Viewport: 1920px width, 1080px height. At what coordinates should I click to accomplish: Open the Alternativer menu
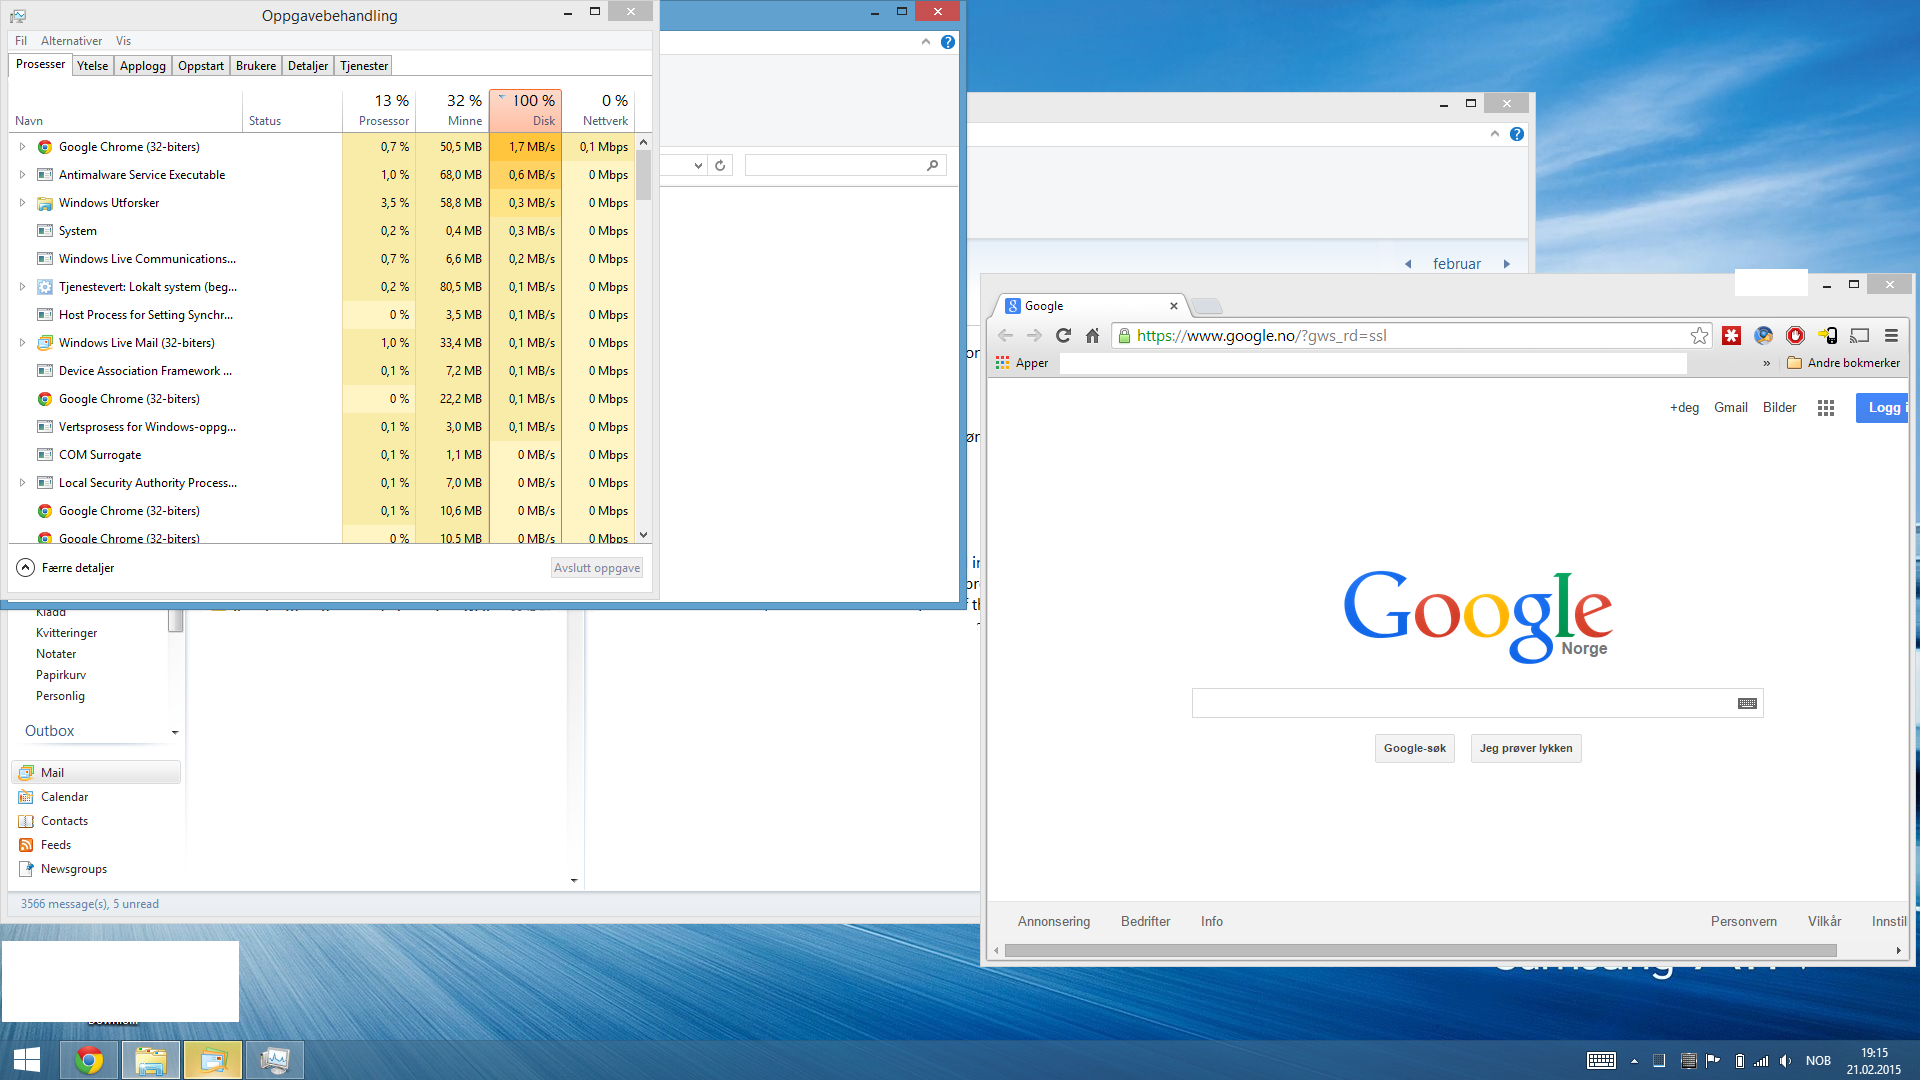[x=71, y=41]
